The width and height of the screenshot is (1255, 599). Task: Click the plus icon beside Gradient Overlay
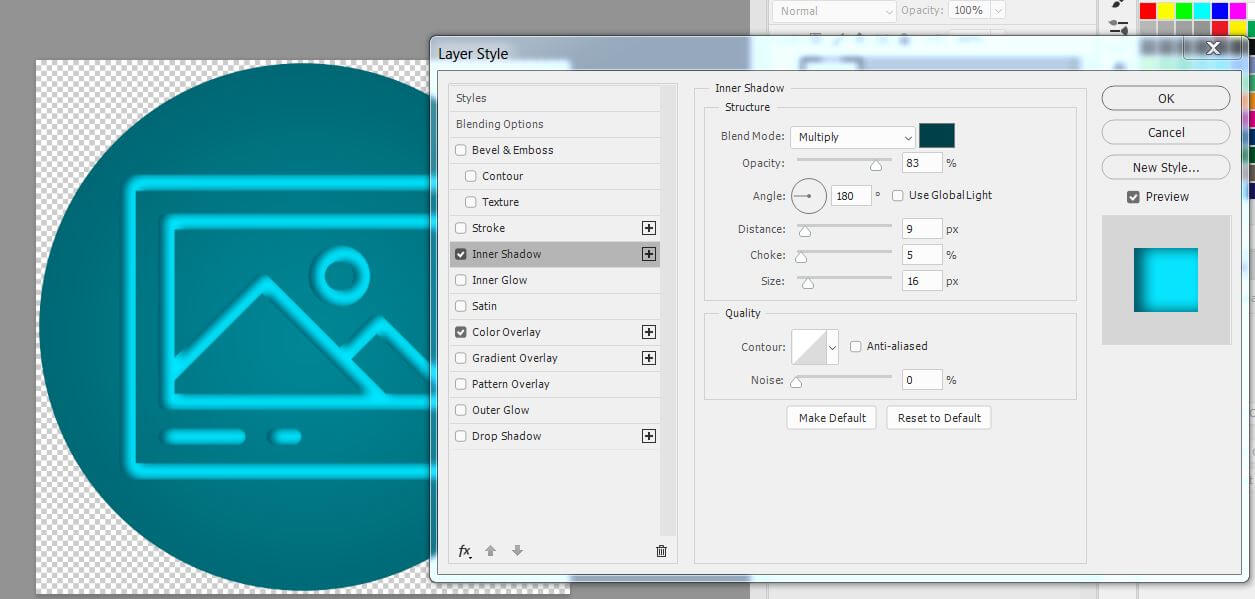(649, 358)
